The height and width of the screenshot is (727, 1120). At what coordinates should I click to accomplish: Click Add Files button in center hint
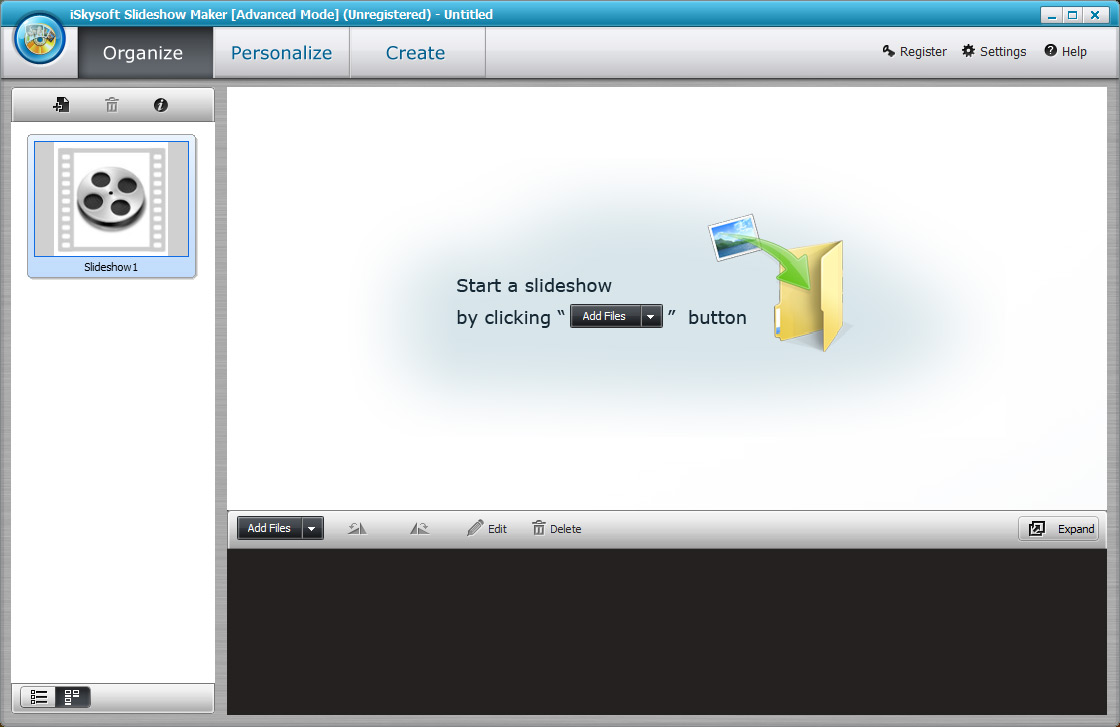[x=606, y=316]
